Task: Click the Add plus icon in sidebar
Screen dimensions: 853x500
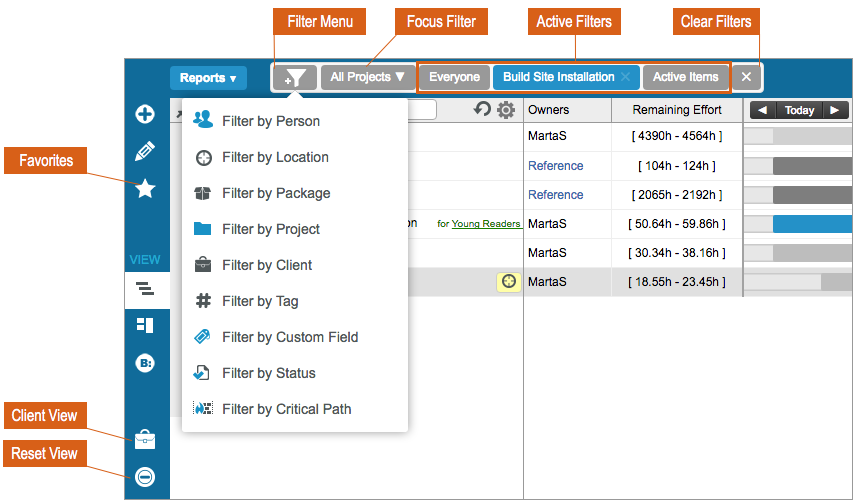Action: pos(145,114)
